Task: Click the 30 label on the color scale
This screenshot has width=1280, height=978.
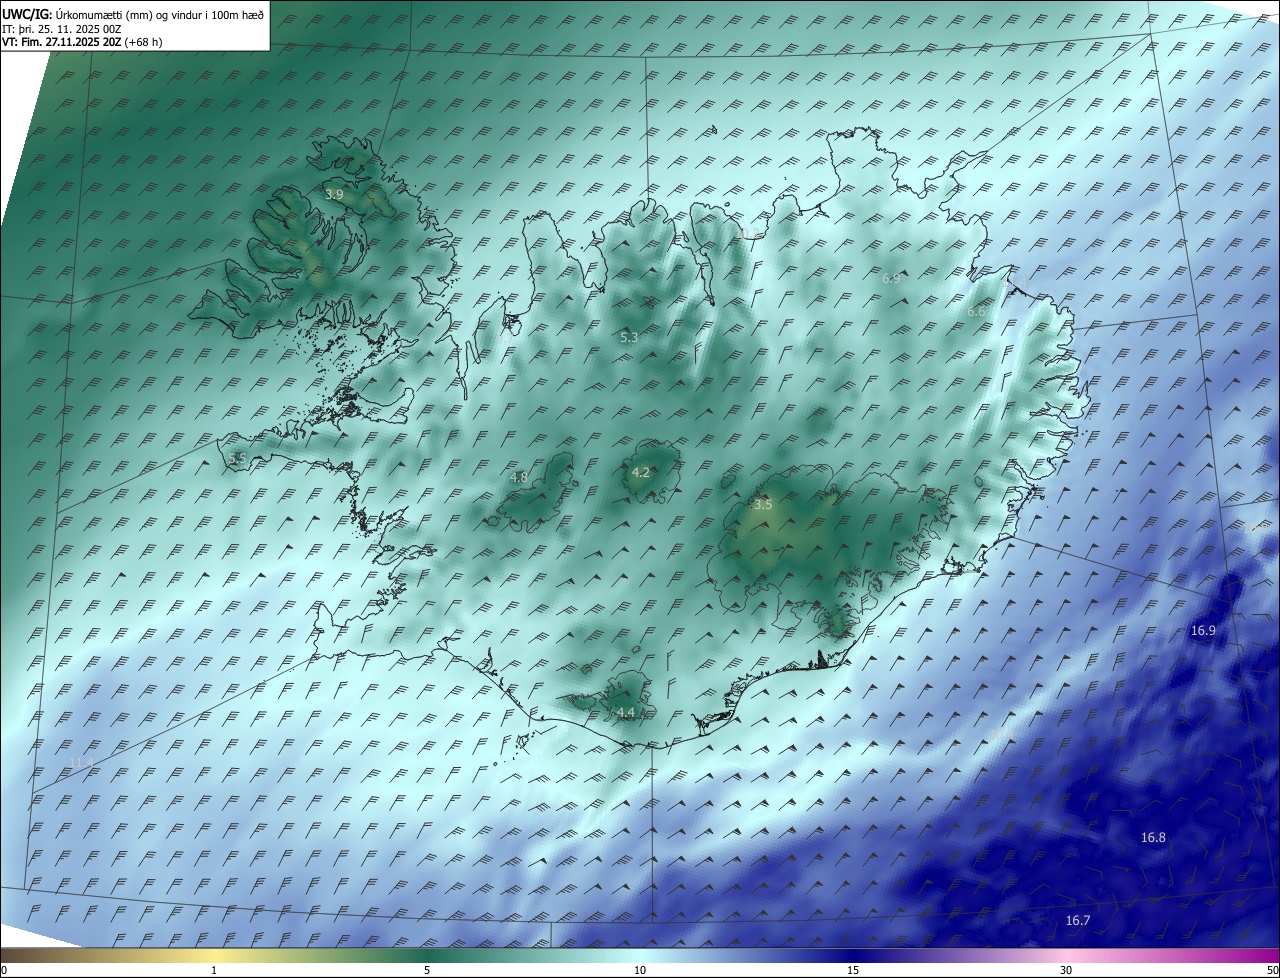Action: (x=1066, y=970)
